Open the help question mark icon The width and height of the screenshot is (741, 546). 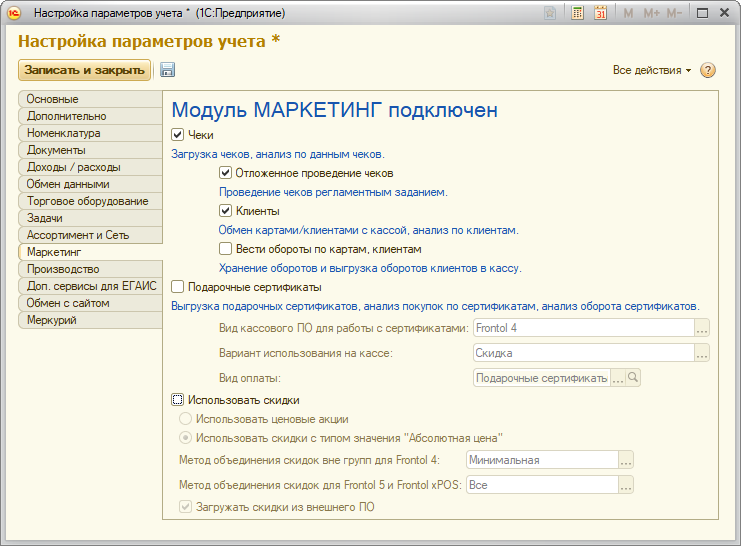click(x=707, y=70)
